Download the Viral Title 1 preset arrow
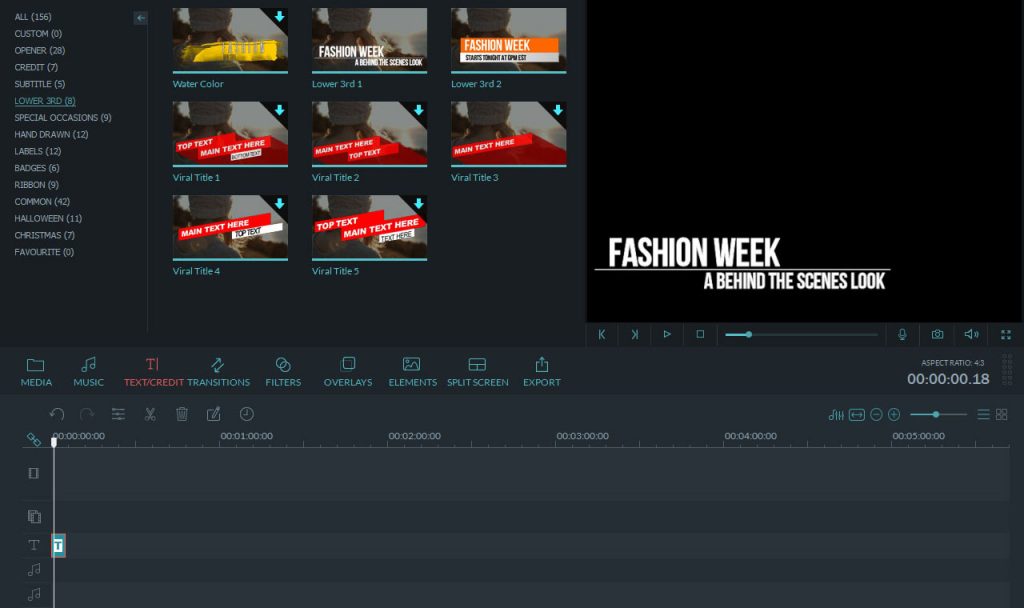Image resolution: width=1024 pixels, height=608 pixels. (x=280, y=110)
